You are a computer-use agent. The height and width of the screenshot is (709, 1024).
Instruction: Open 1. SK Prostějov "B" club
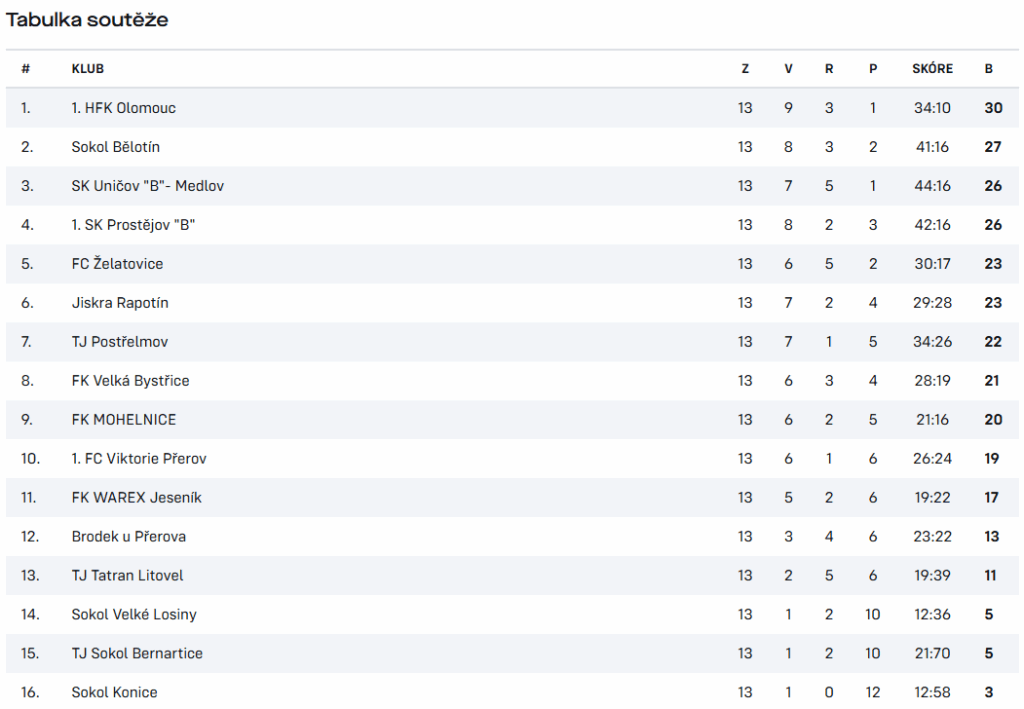click(x=133, y=225)
